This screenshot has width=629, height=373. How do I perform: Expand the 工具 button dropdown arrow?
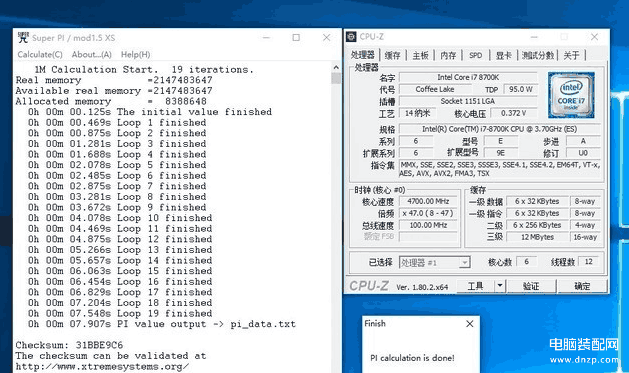pyautogui.click(x=500, y=286)
